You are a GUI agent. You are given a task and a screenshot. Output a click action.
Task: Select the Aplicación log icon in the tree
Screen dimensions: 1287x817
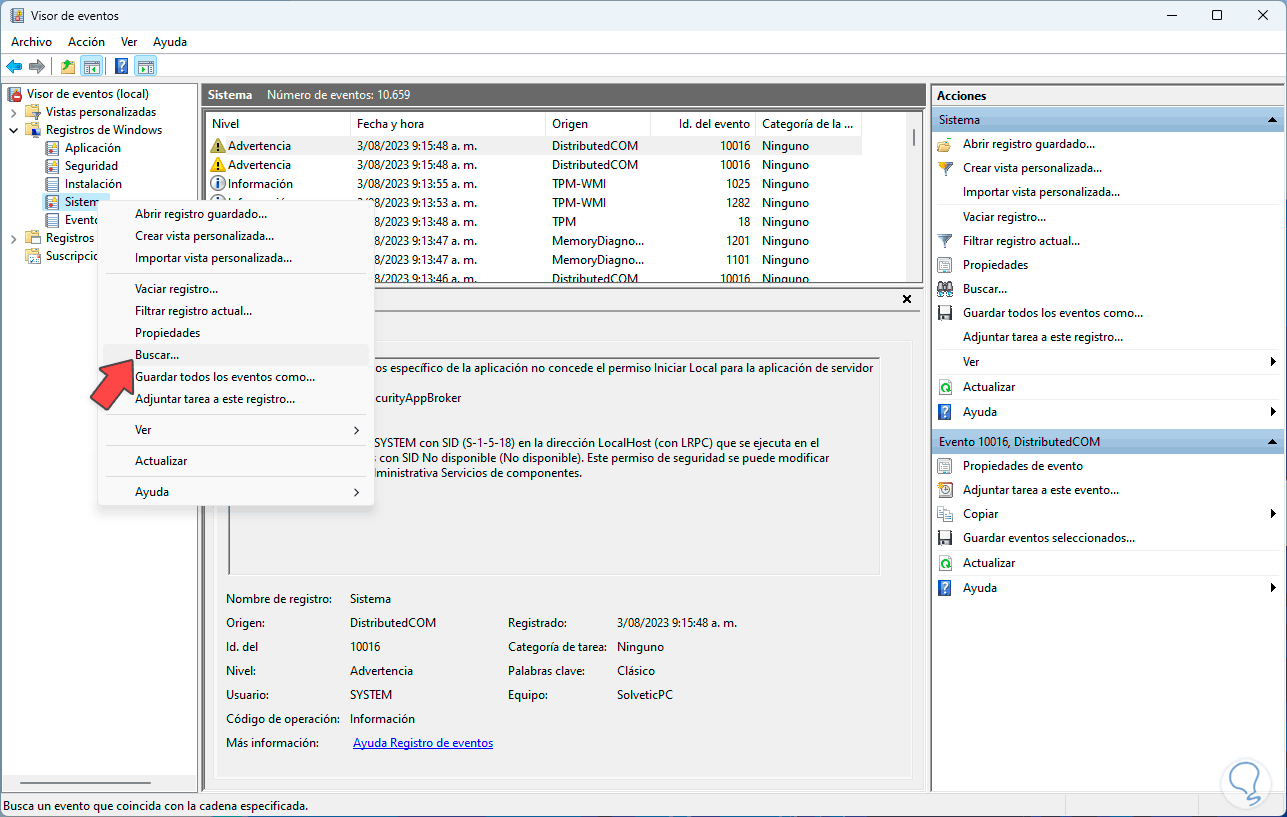[x=53, y=148]
